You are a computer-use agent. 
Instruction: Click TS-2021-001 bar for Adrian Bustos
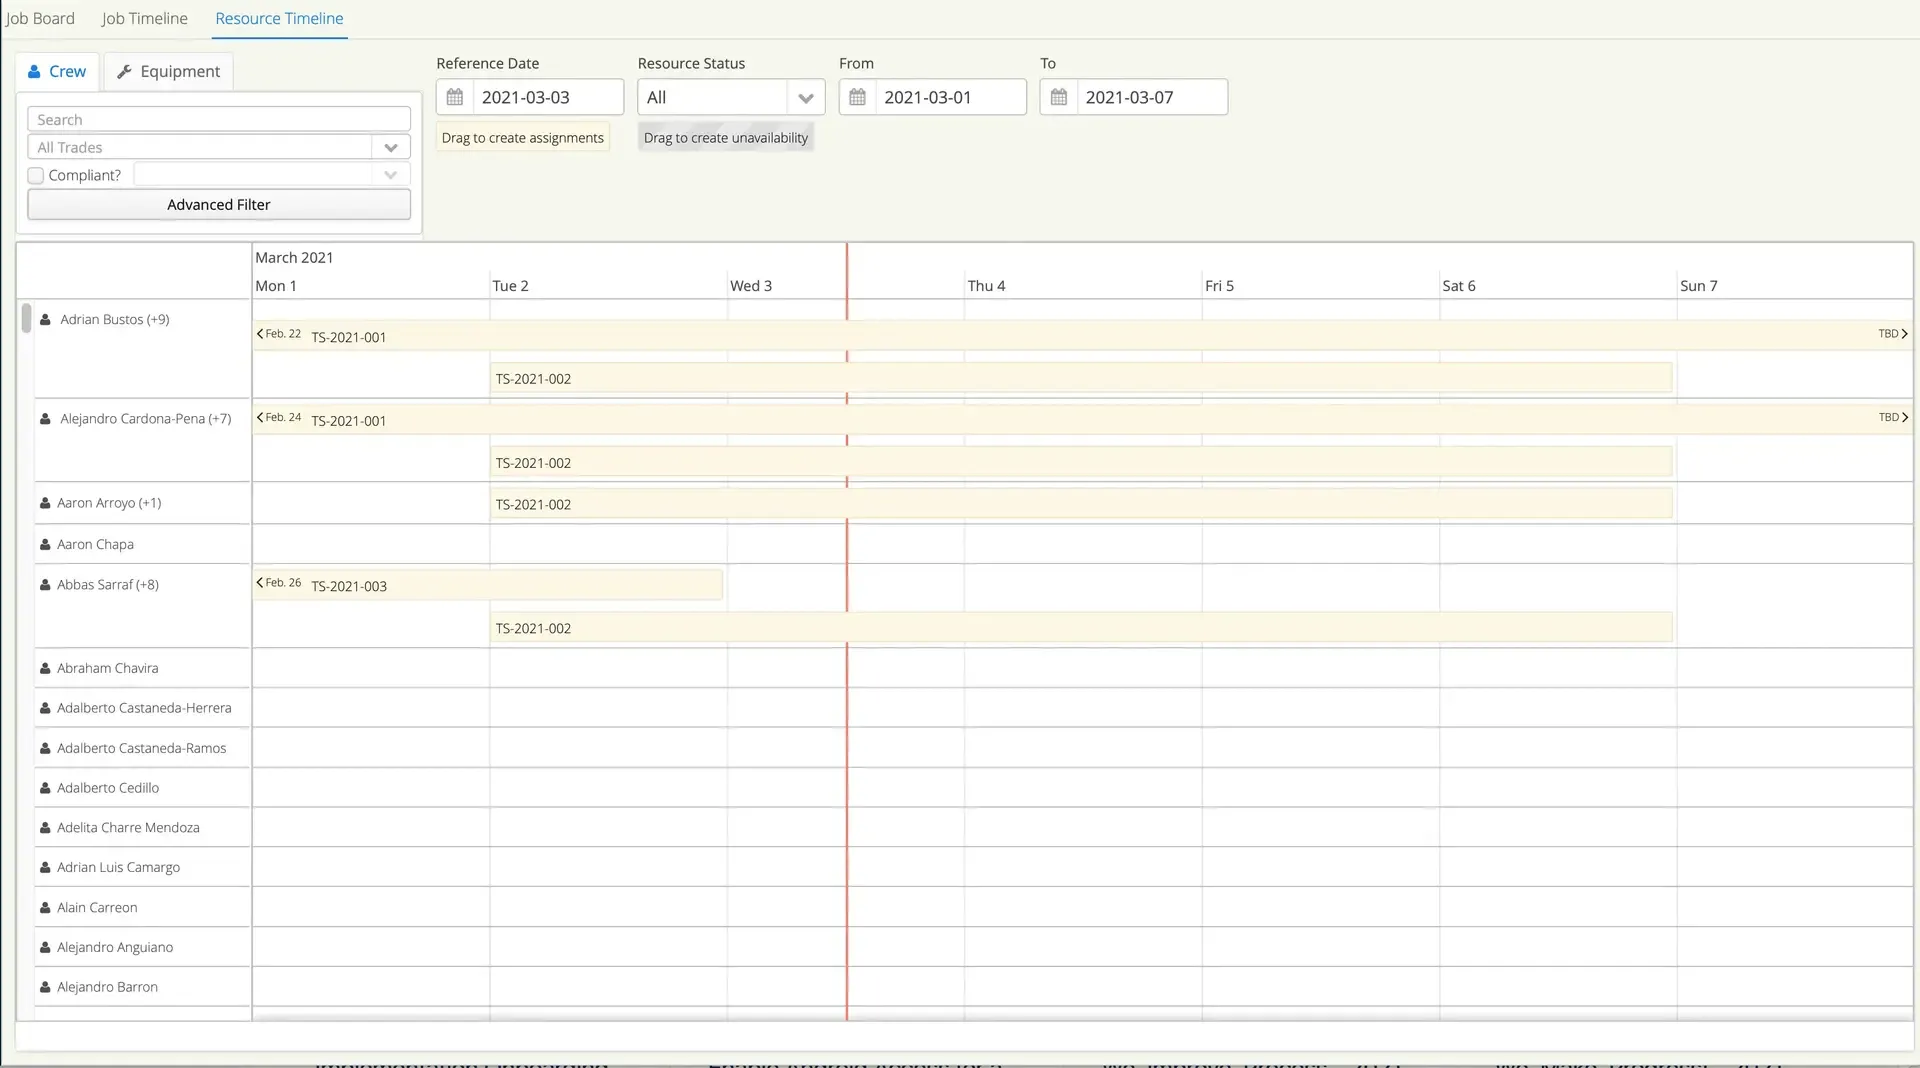coord(1082,336)
